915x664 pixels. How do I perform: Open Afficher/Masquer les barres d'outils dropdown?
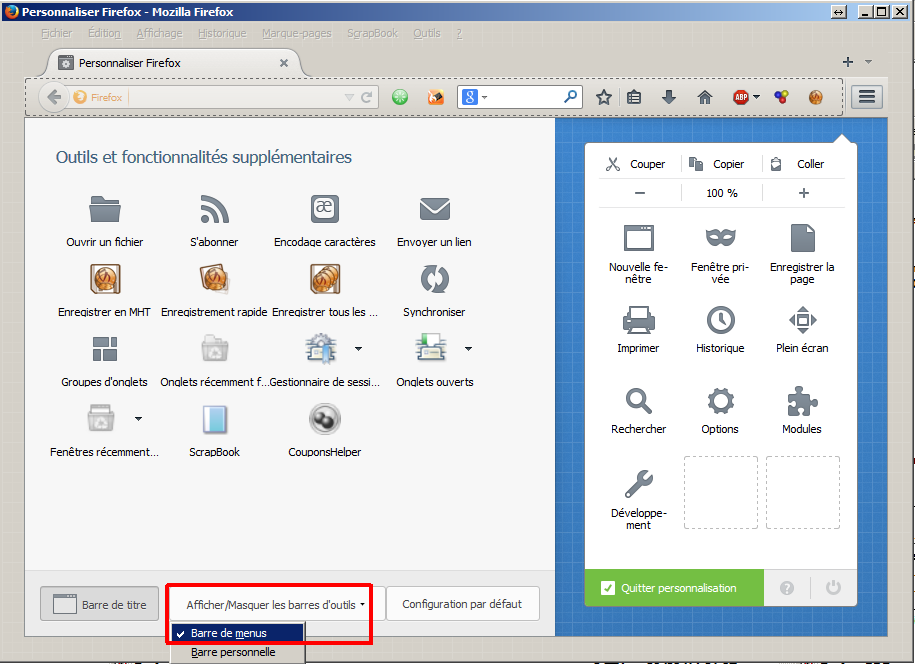pos(276,604)
